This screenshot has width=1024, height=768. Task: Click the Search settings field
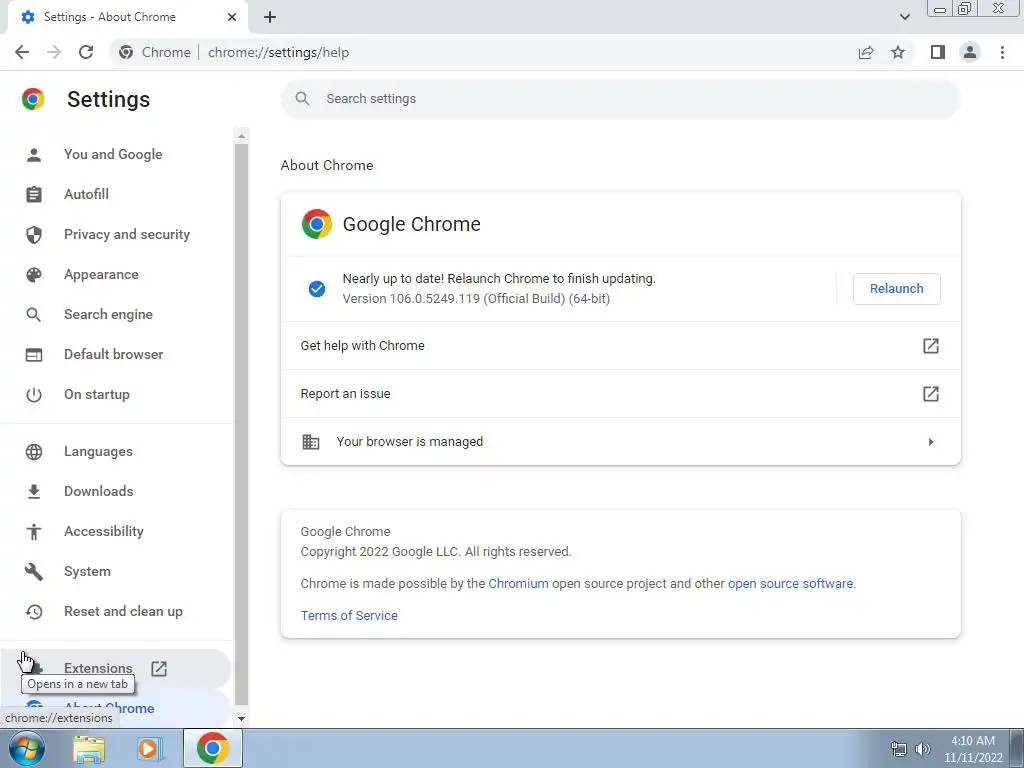[620, 99]
